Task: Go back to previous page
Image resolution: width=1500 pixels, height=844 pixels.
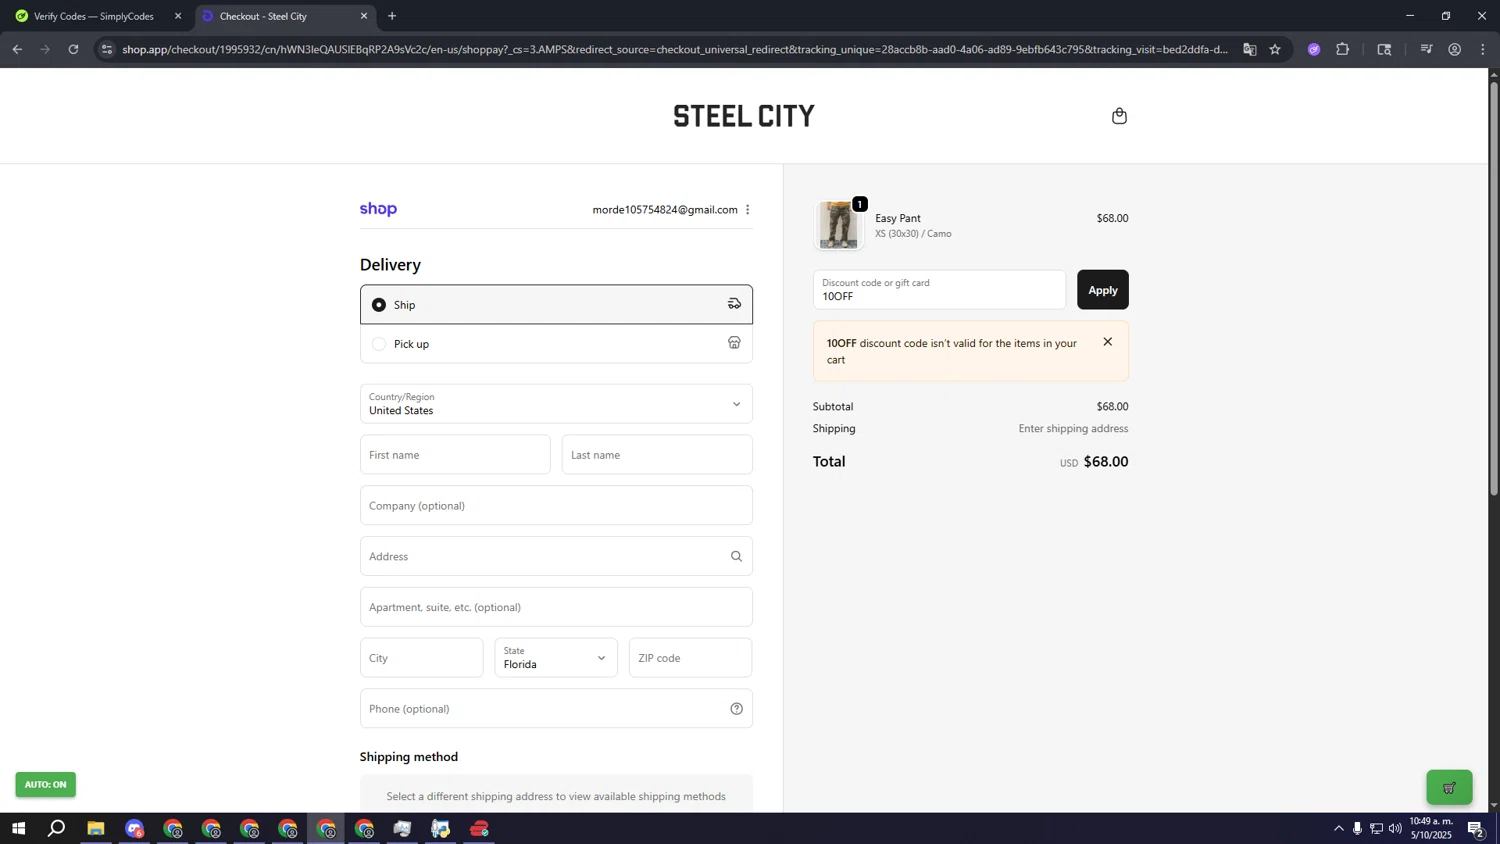Action: (x=17, y=49)
